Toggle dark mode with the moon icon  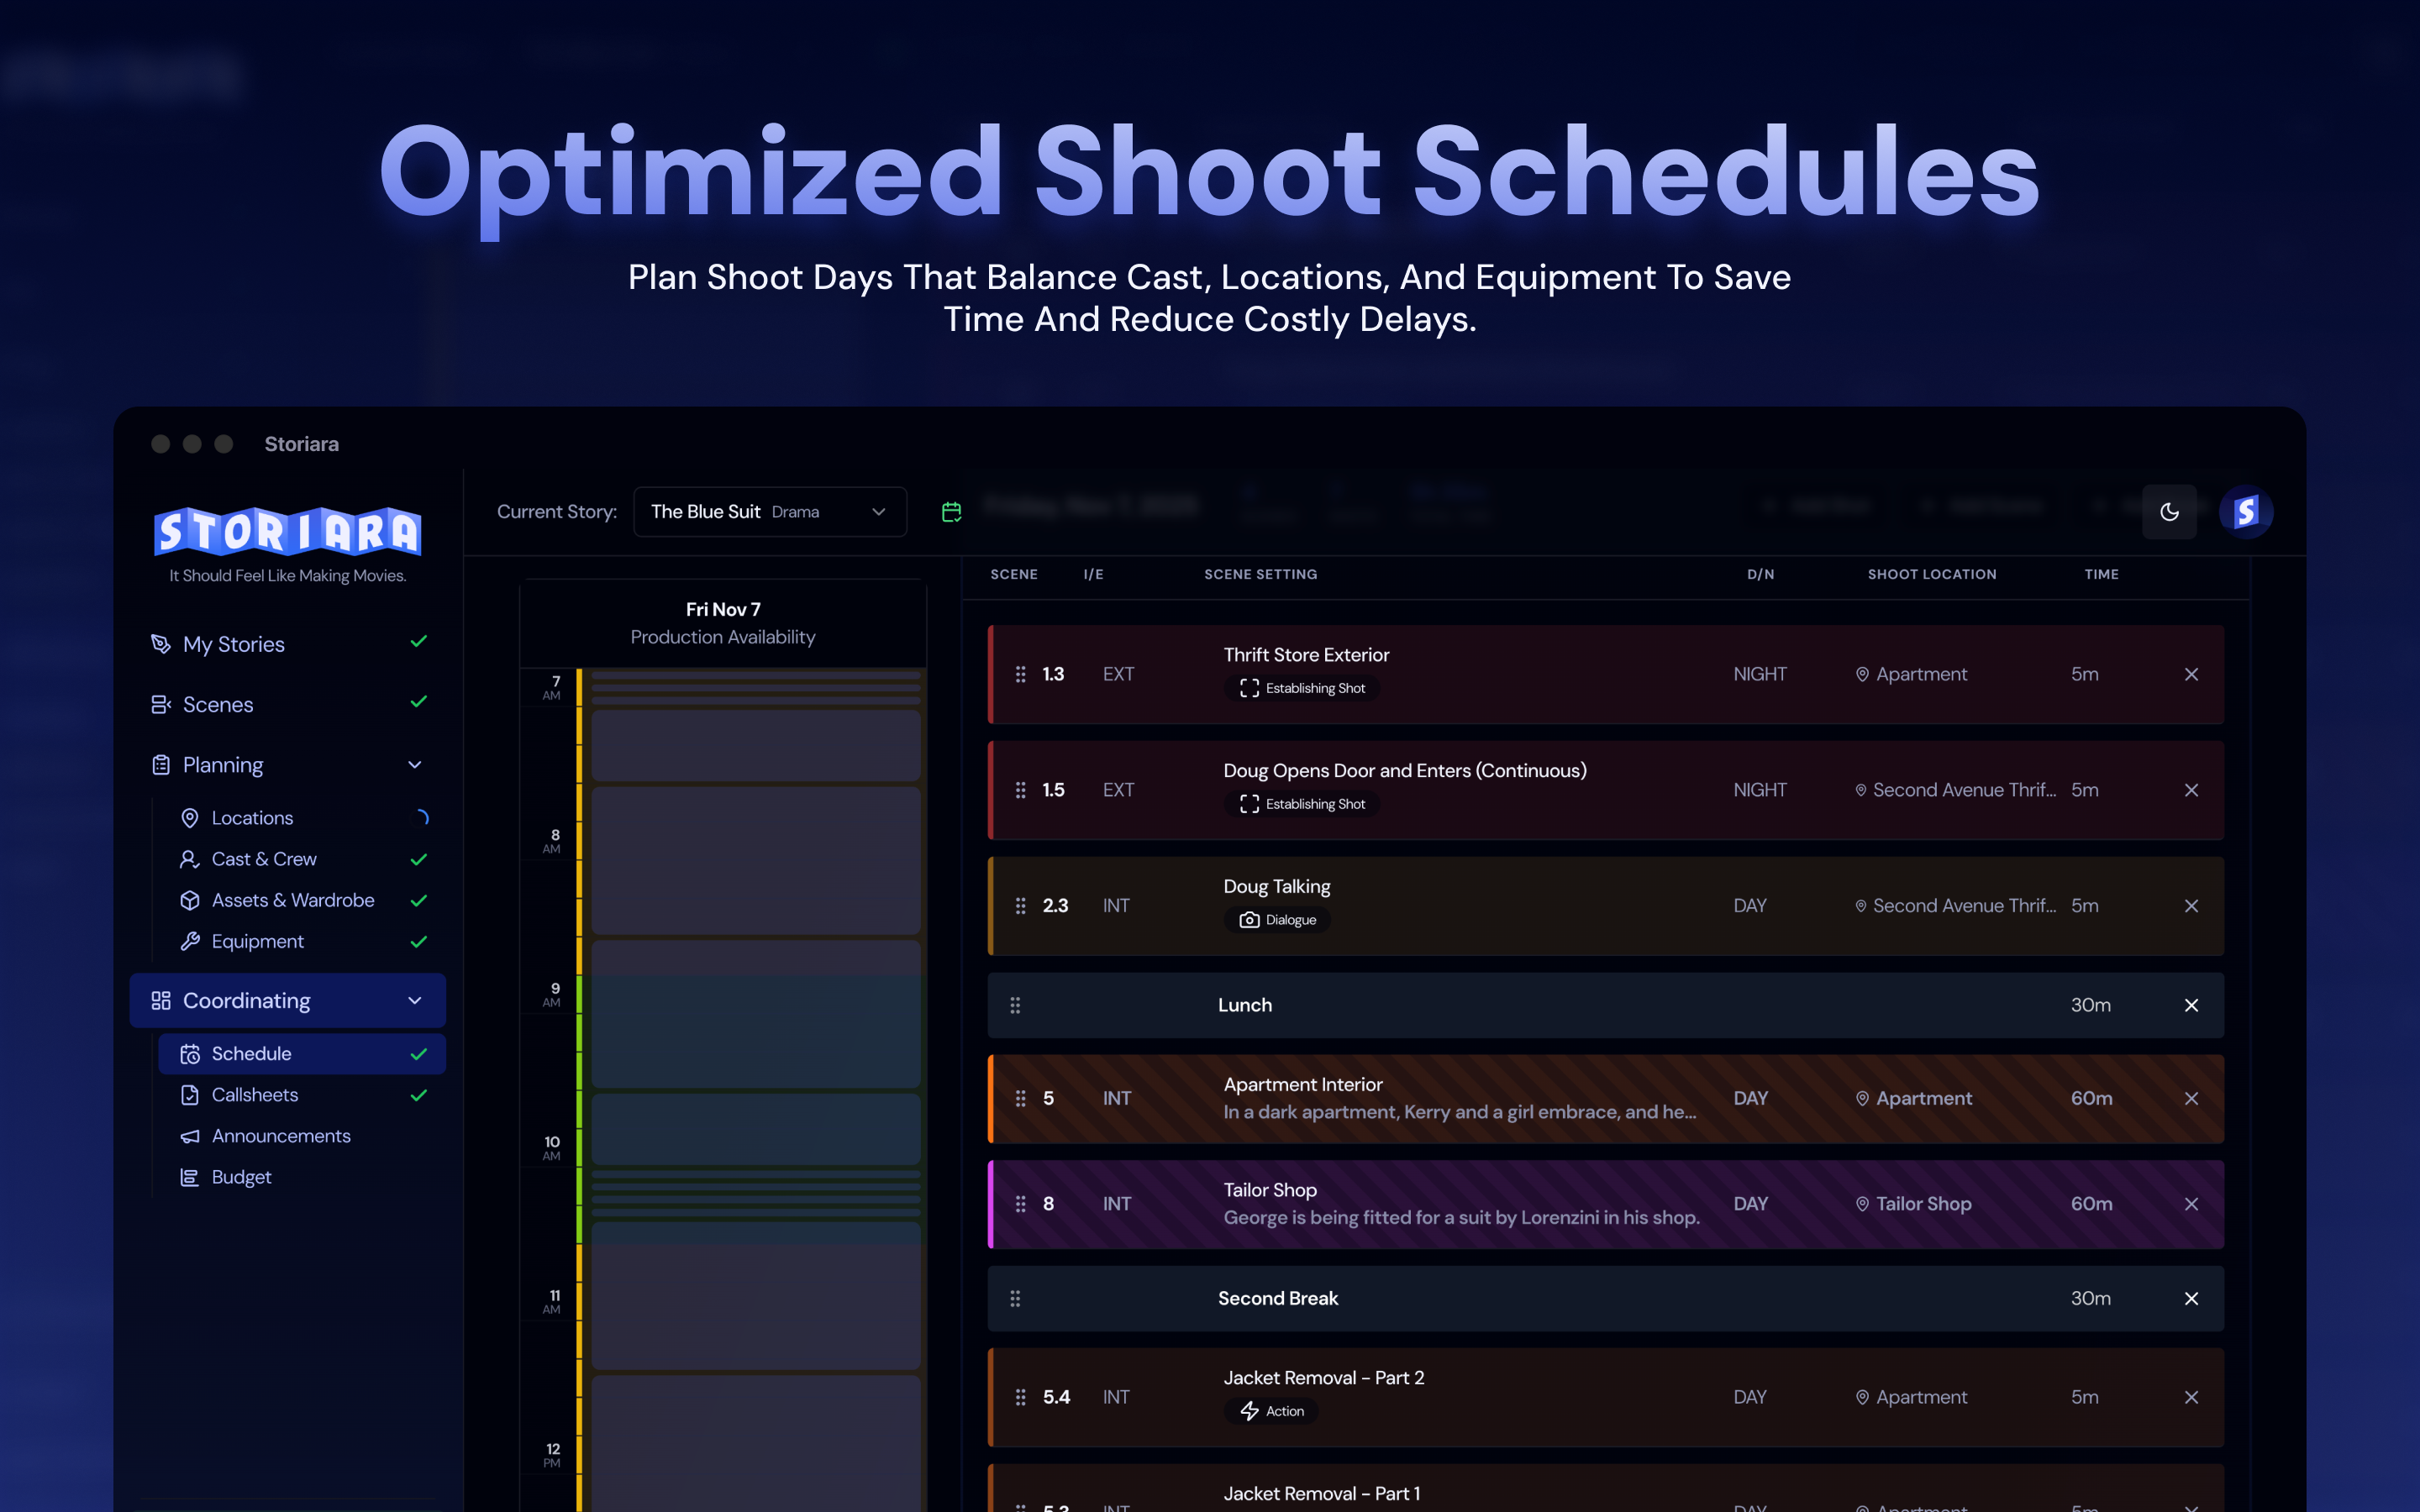point(2168,512)
